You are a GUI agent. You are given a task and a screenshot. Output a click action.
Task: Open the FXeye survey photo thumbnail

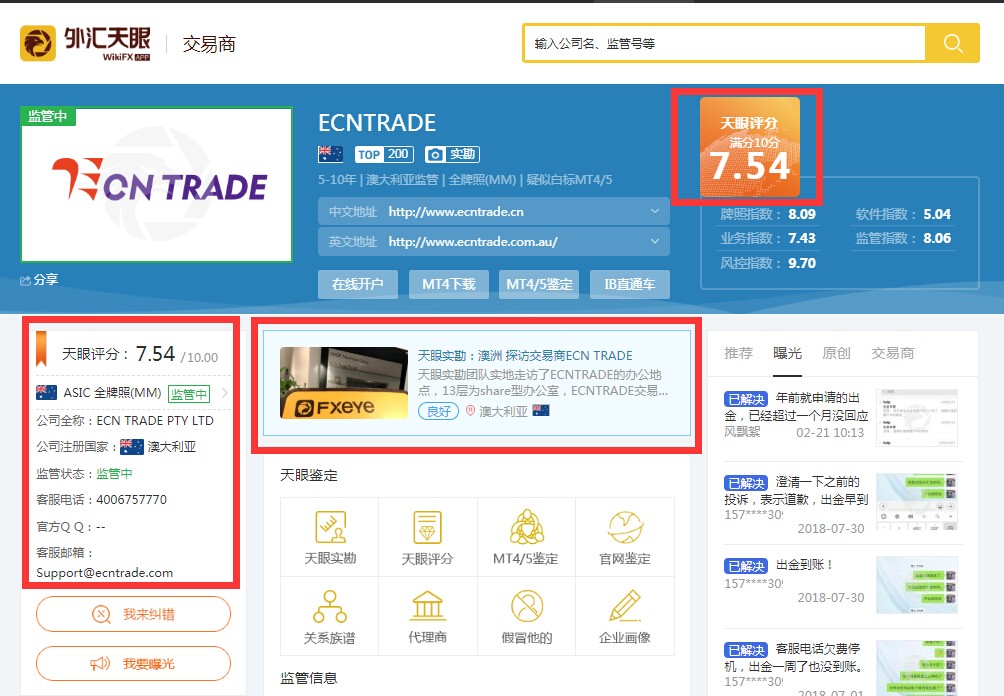coord(344,383)
